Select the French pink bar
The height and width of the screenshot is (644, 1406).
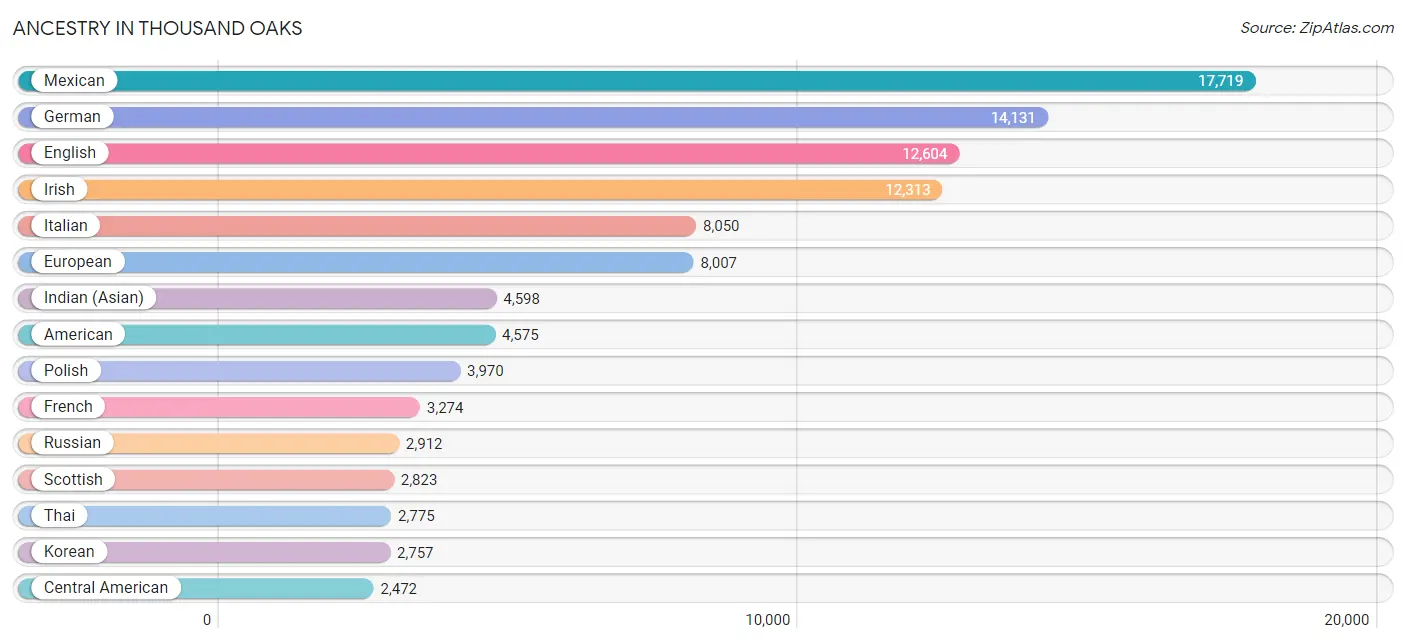click(218, 407)
